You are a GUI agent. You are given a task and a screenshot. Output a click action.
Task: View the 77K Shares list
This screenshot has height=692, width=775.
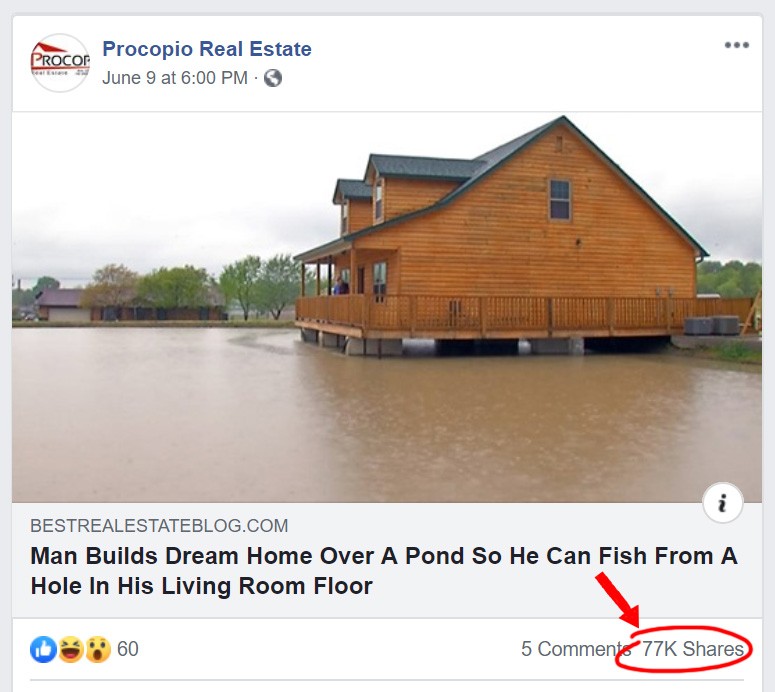click(x=692, y=649)
